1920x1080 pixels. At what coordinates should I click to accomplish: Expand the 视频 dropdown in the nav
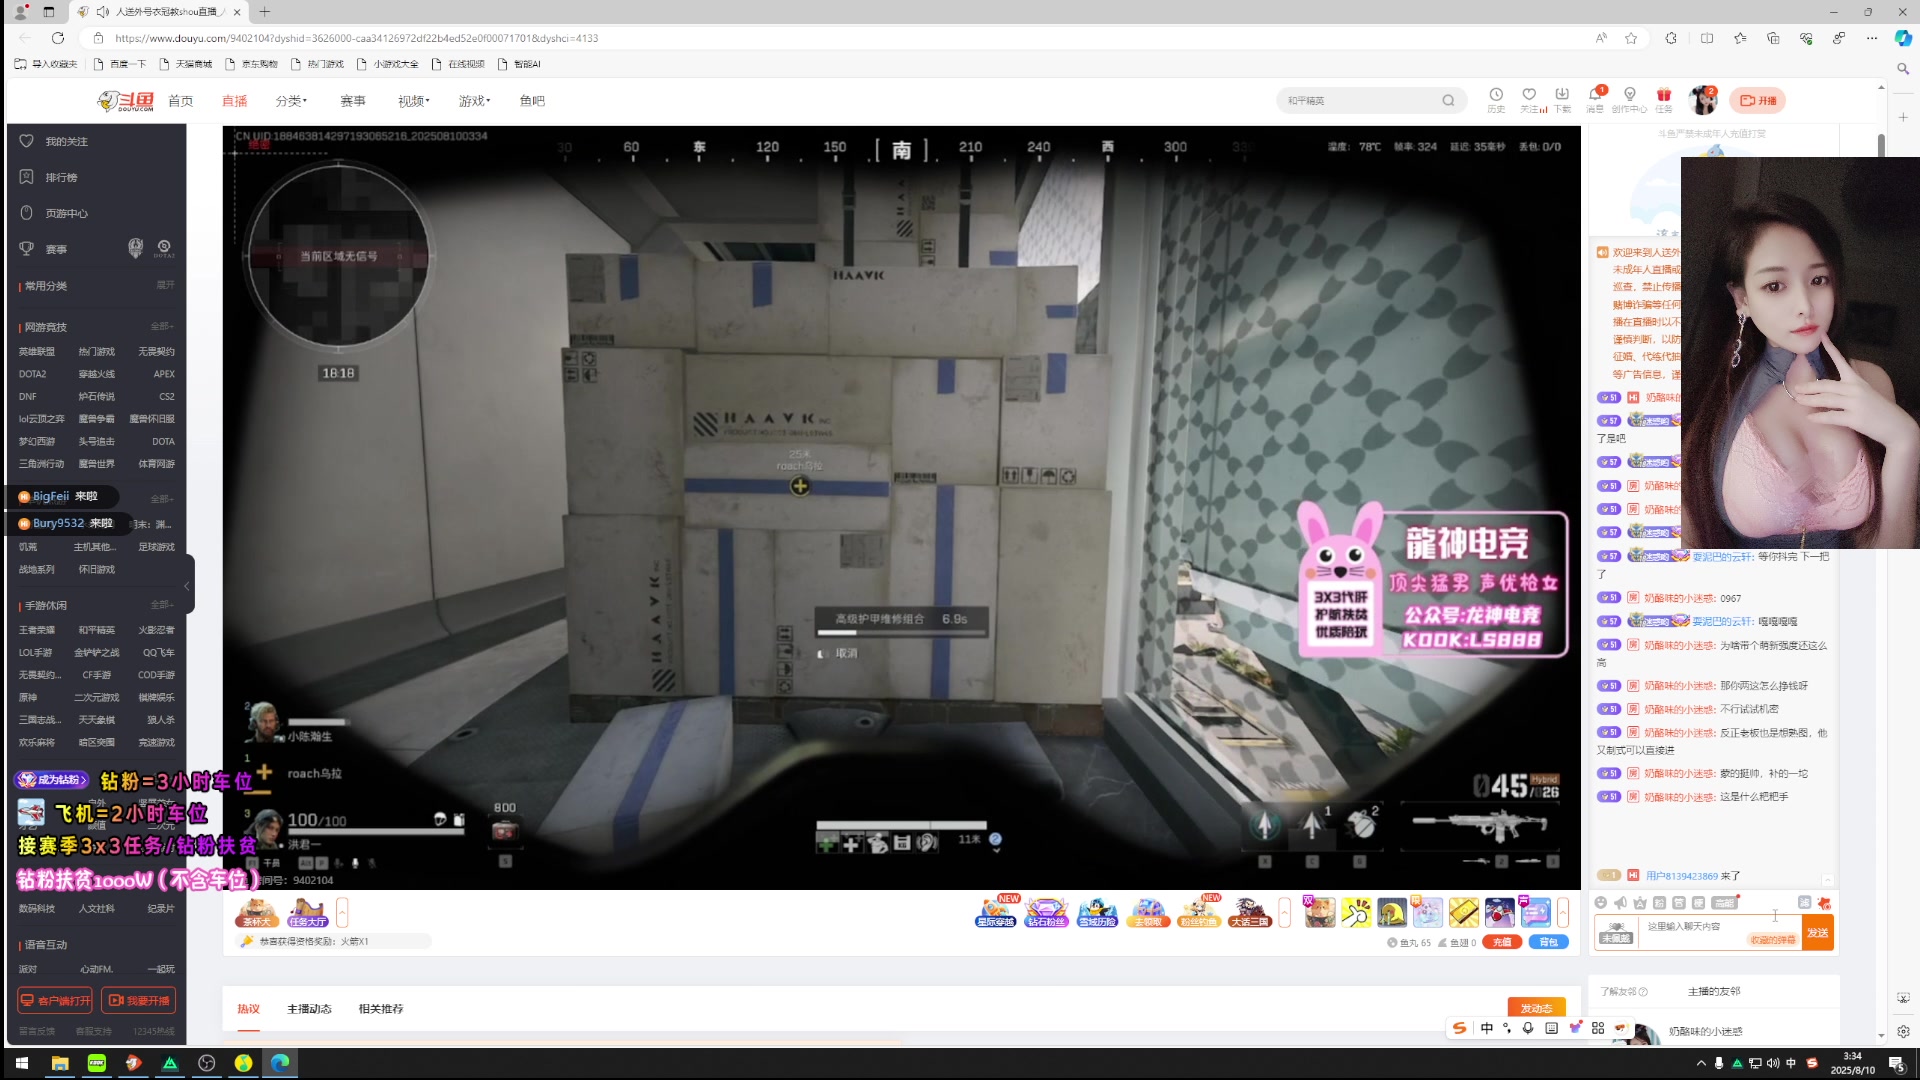point(413,101)
